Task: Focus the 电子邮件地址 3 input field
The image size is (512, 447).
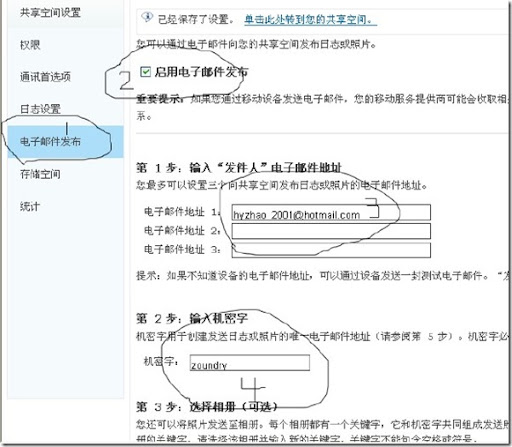Action: 331,250
